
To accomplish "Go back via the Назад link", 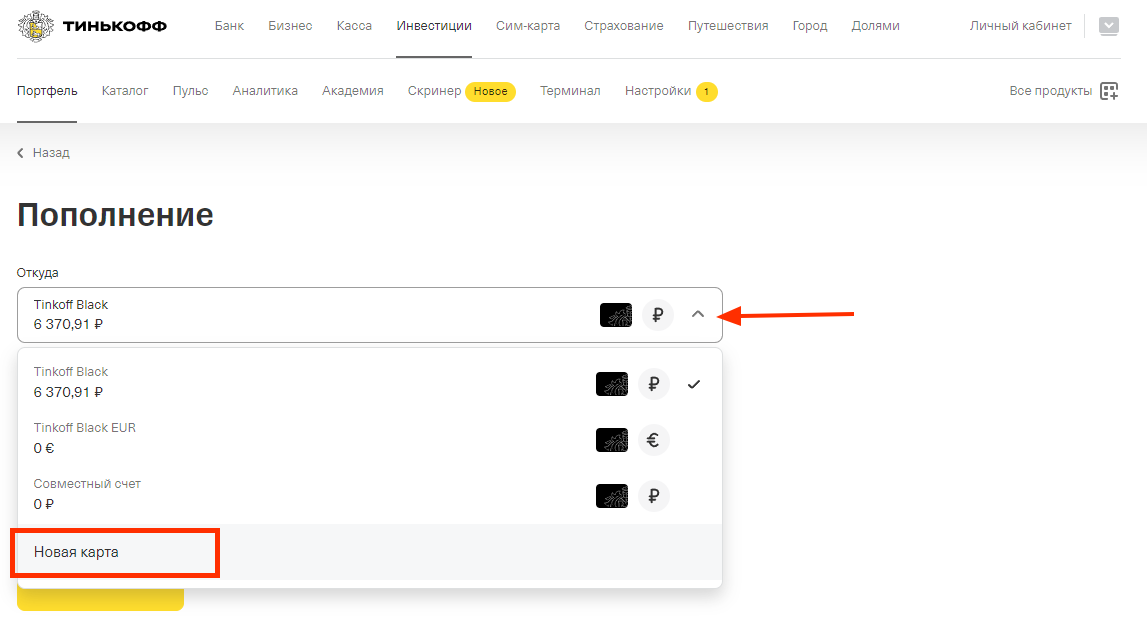I will pyautogui.click(x=51, y=153).
